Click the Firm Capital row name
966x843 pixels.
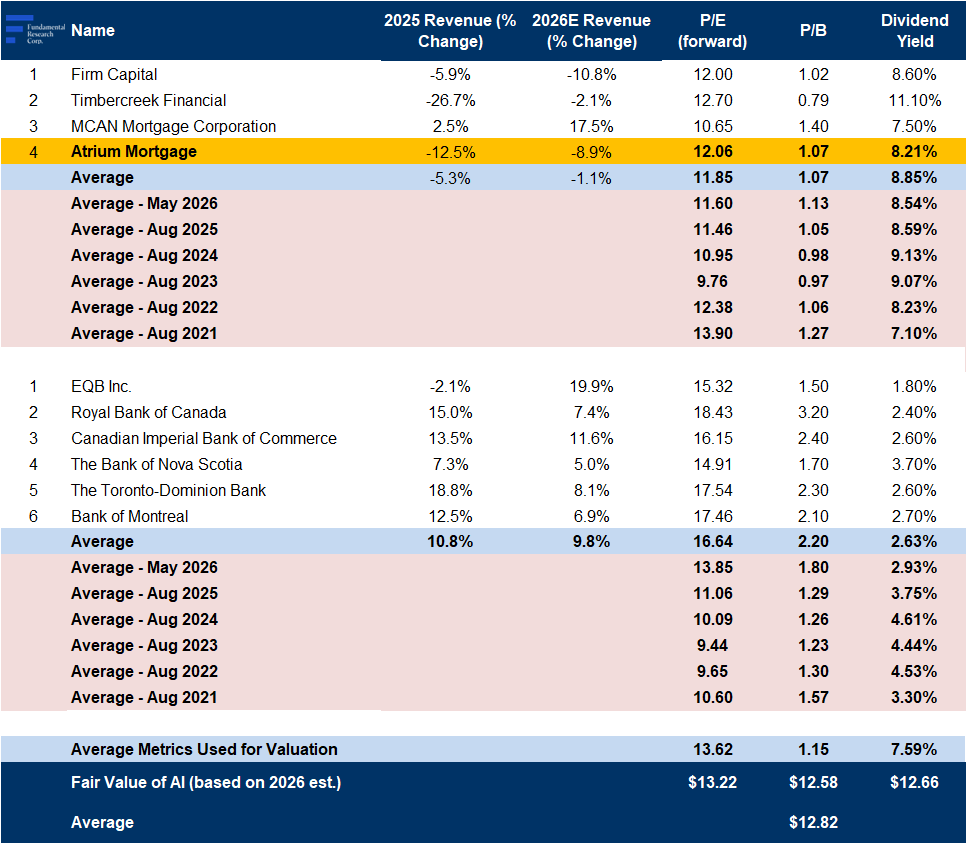click(114, 75)
